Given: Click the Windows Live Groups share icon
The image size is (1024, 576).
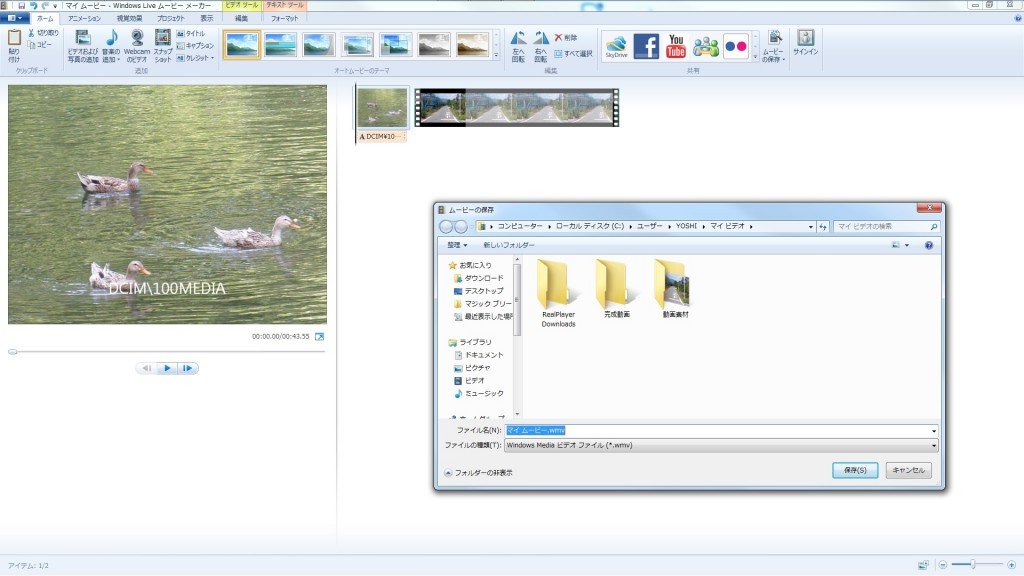Looking at the screenshot, I should [705, 46].
